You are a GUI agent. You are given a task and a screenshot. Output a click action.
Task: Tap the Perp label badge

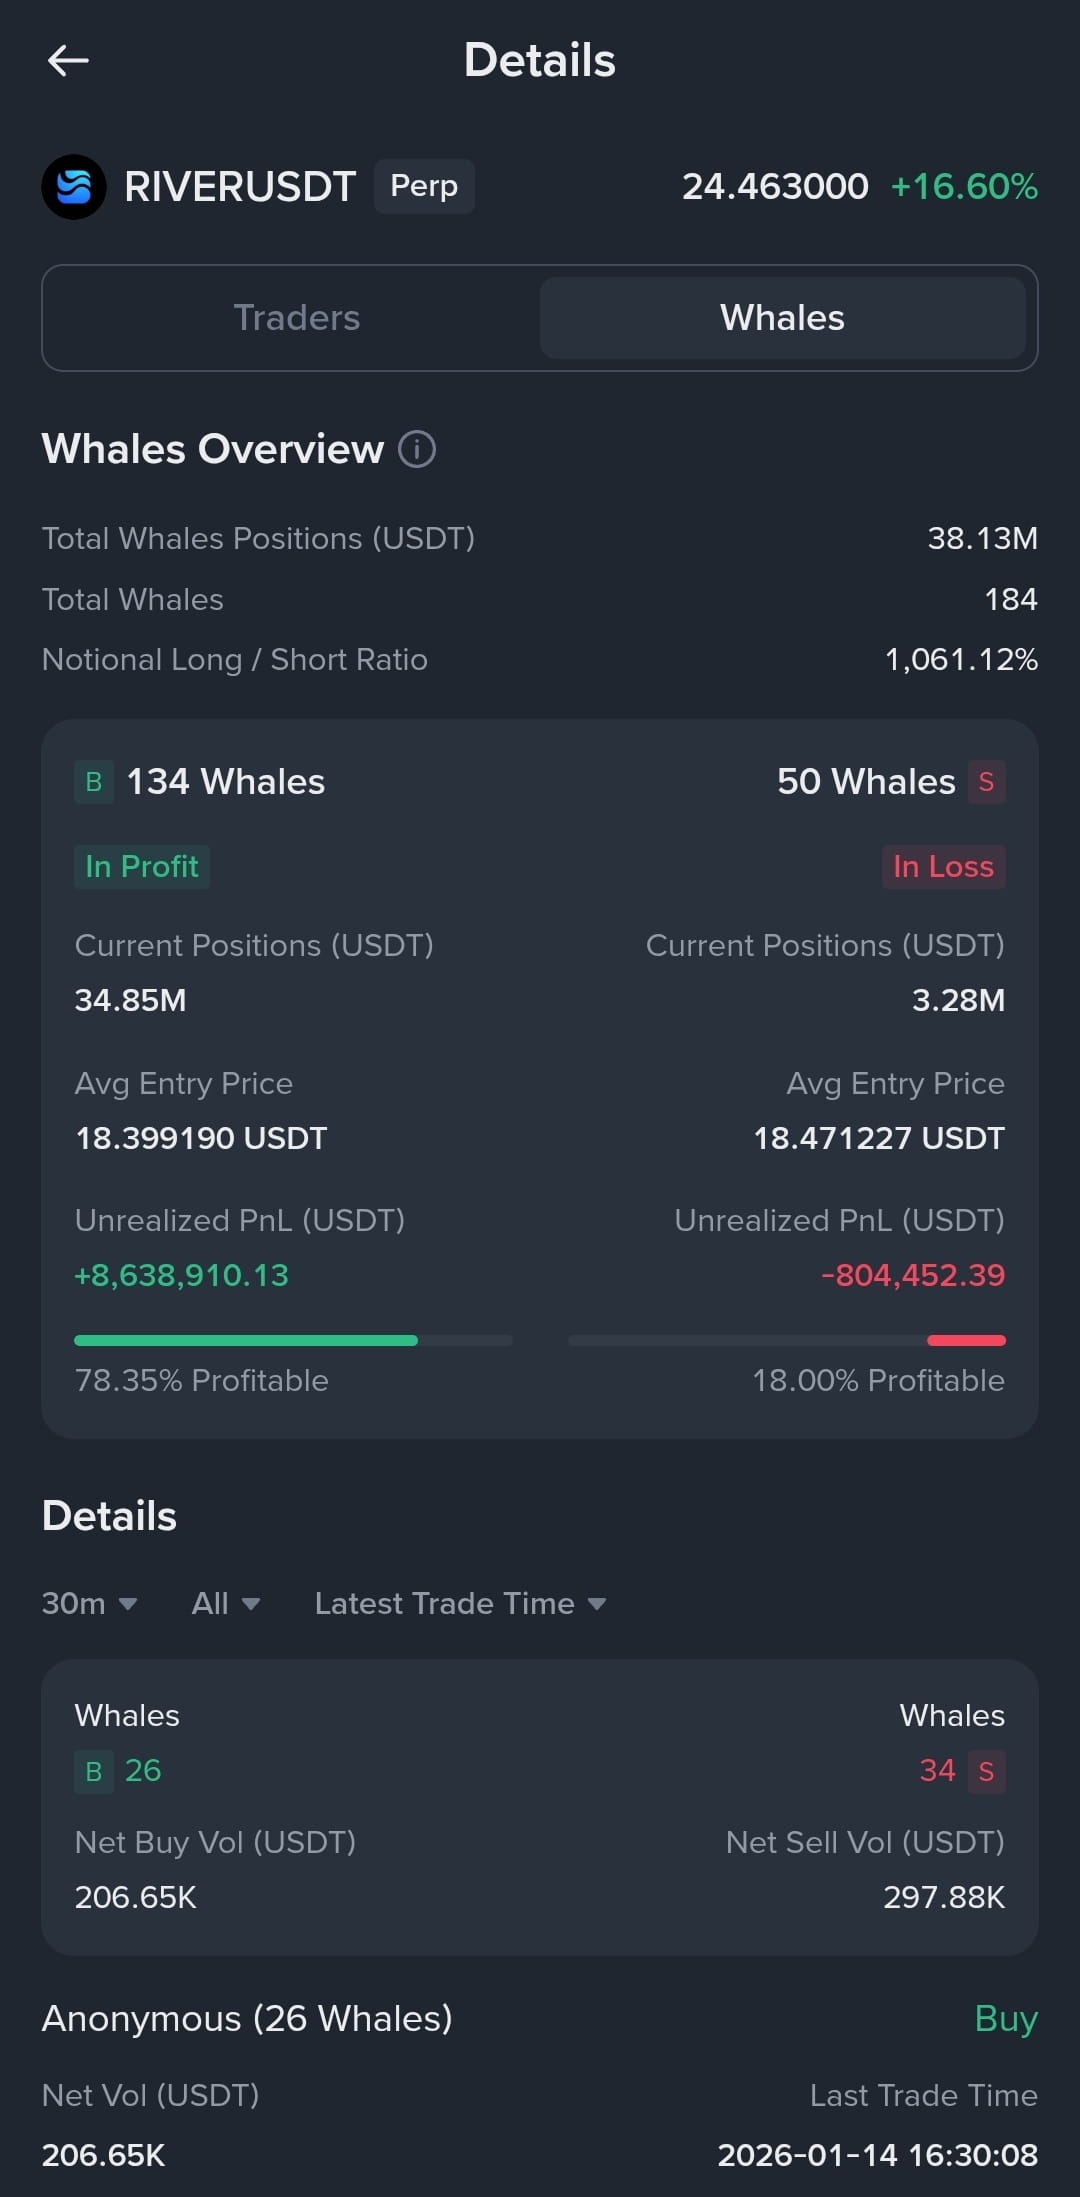pos(424,186)
